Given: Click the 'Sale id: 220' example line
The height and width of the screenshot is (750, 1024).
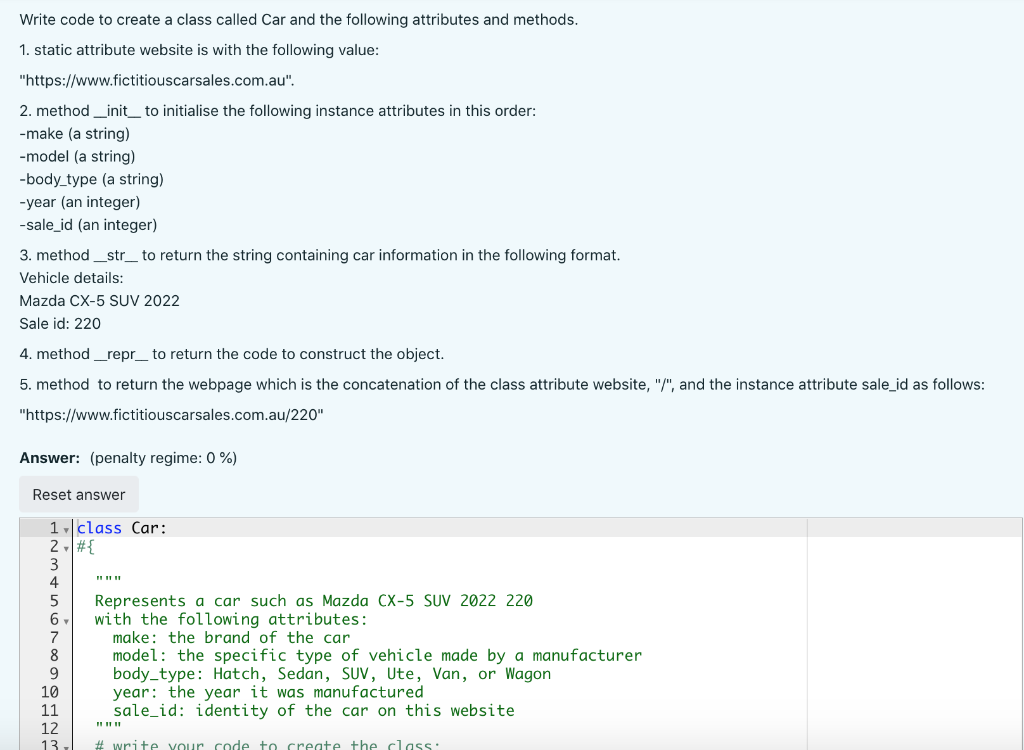Looking at the screenshot, I should pos(60,323).
